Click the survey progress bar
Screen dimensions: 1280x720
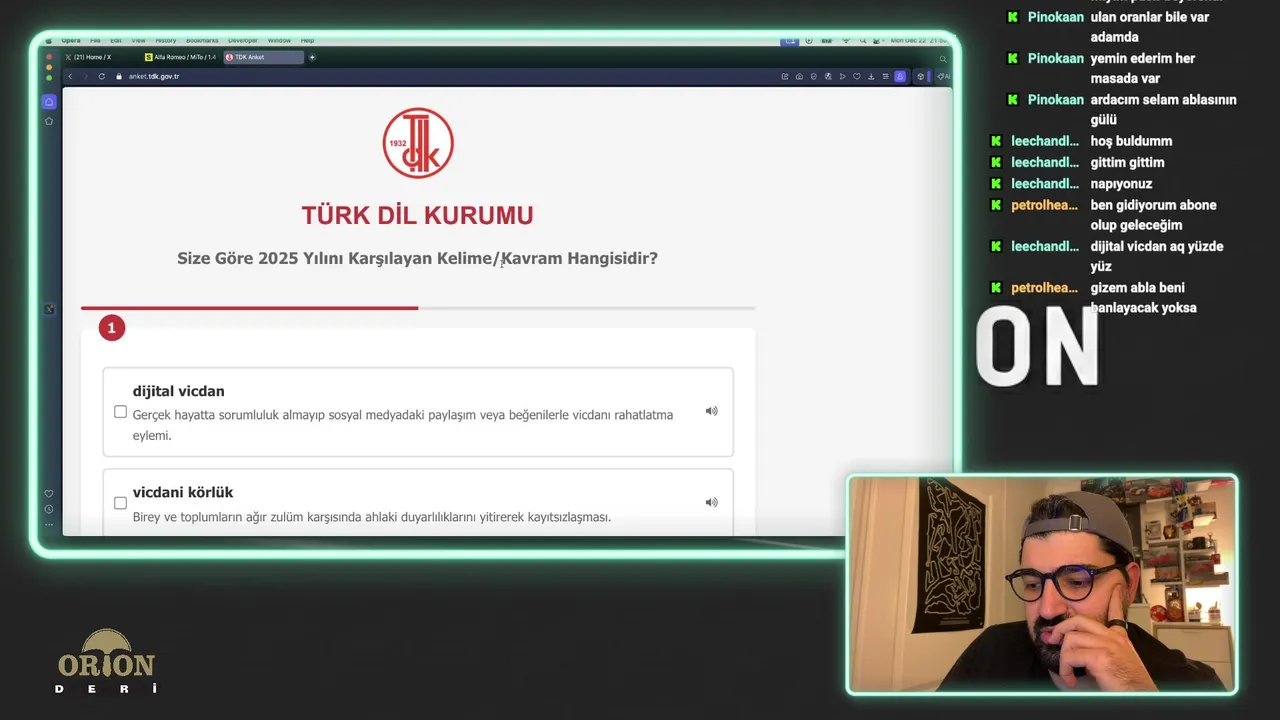pos(418,308)
